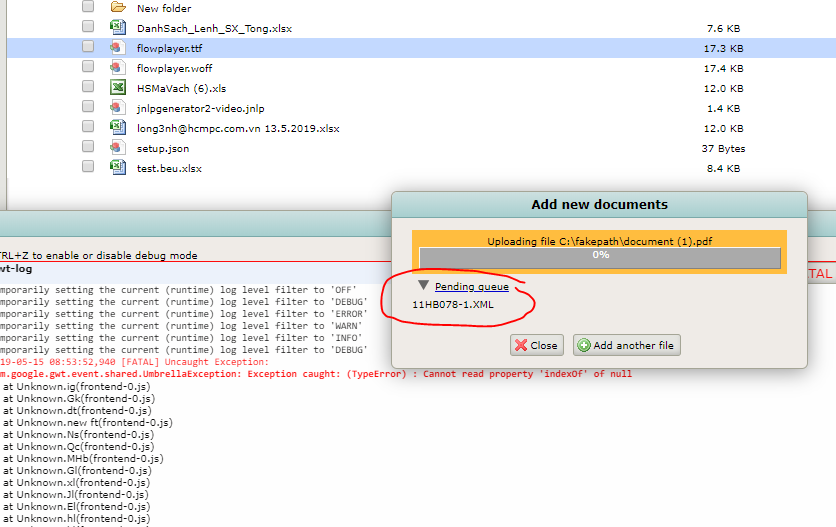Check the box for flowplayer.ttf
Image resolution: width=836 pixels, height=527 pixels.
pyautogui.click(x=88, y=48)
